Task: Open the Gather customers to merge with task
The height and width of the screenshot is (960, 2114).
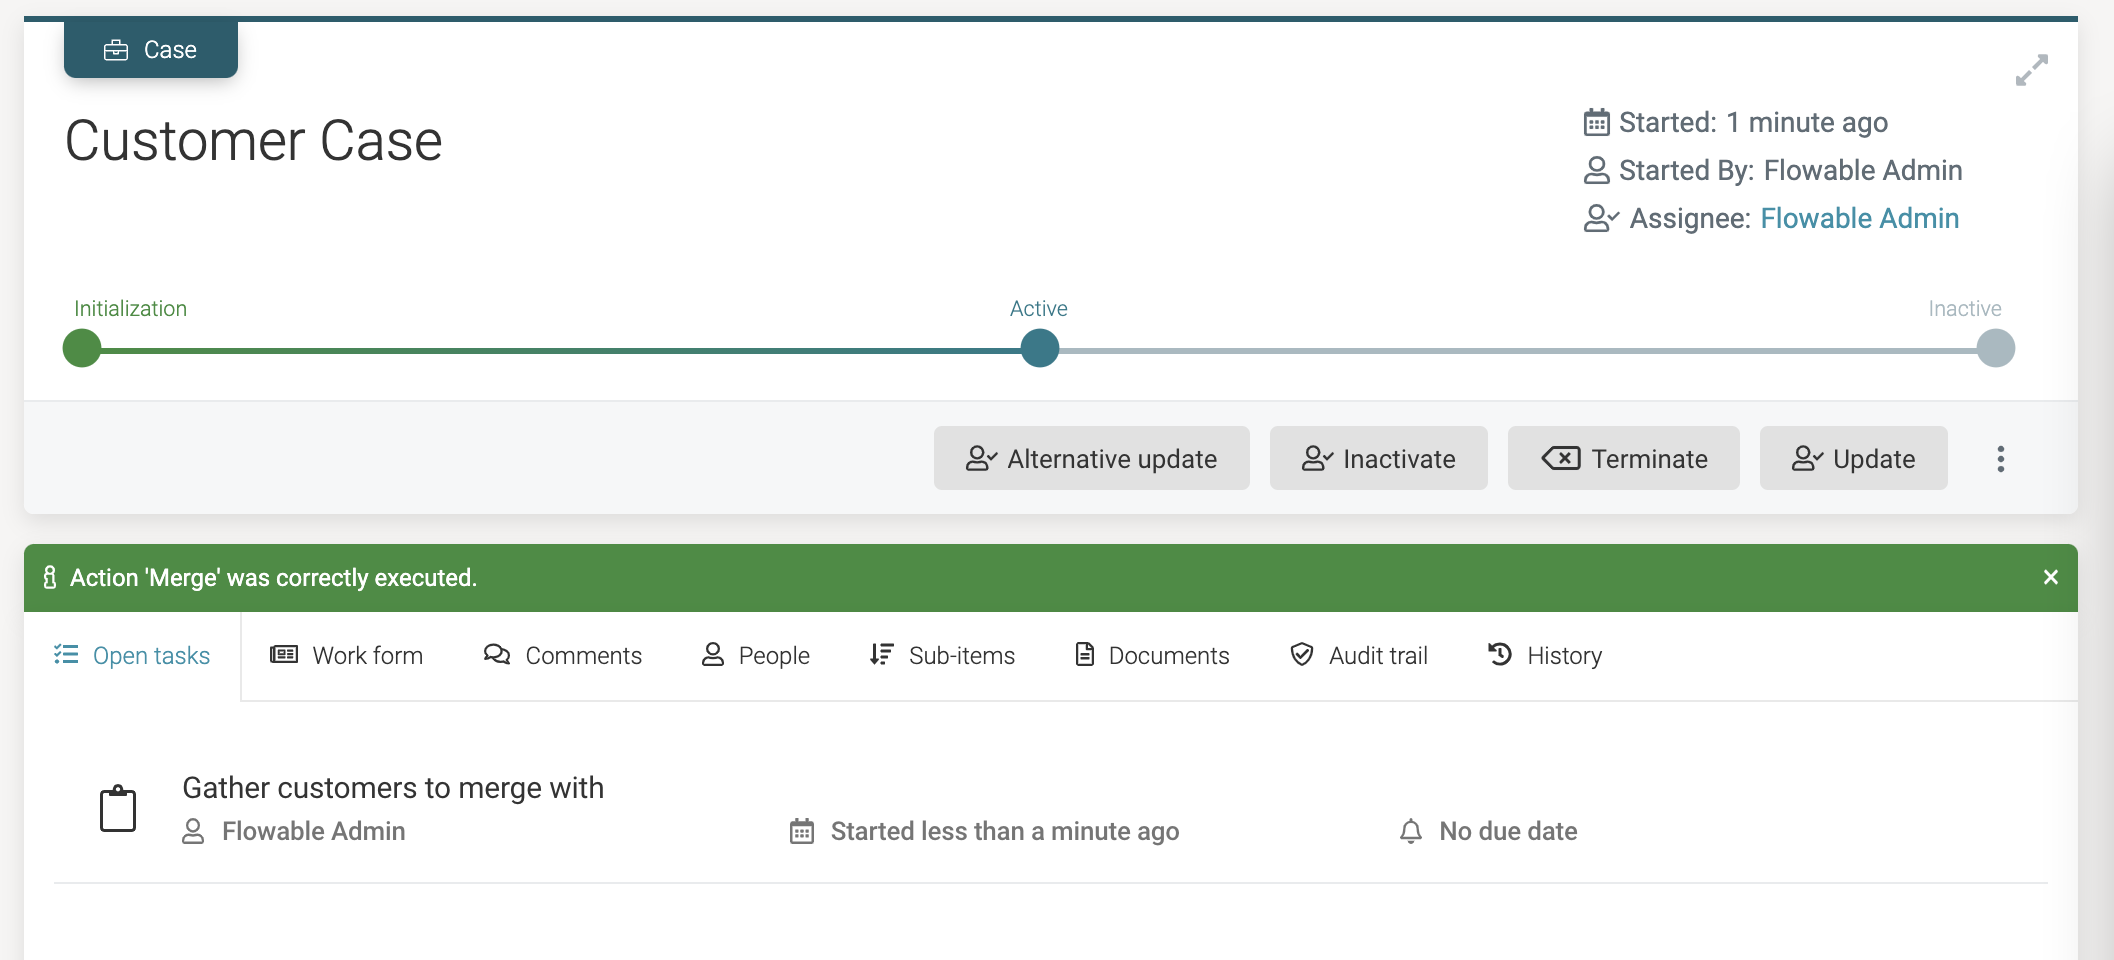Action: coord(393,788)
